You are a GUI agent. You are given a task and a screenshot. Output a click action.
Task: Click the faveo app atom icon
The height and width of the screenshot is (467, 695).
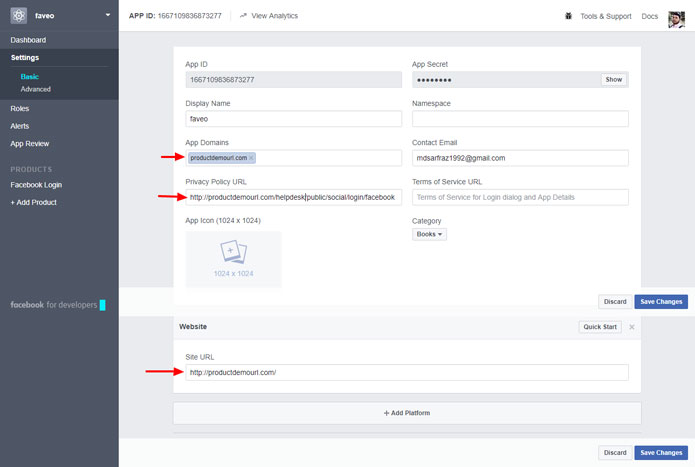pyautogui.click(x=17, y=16)
